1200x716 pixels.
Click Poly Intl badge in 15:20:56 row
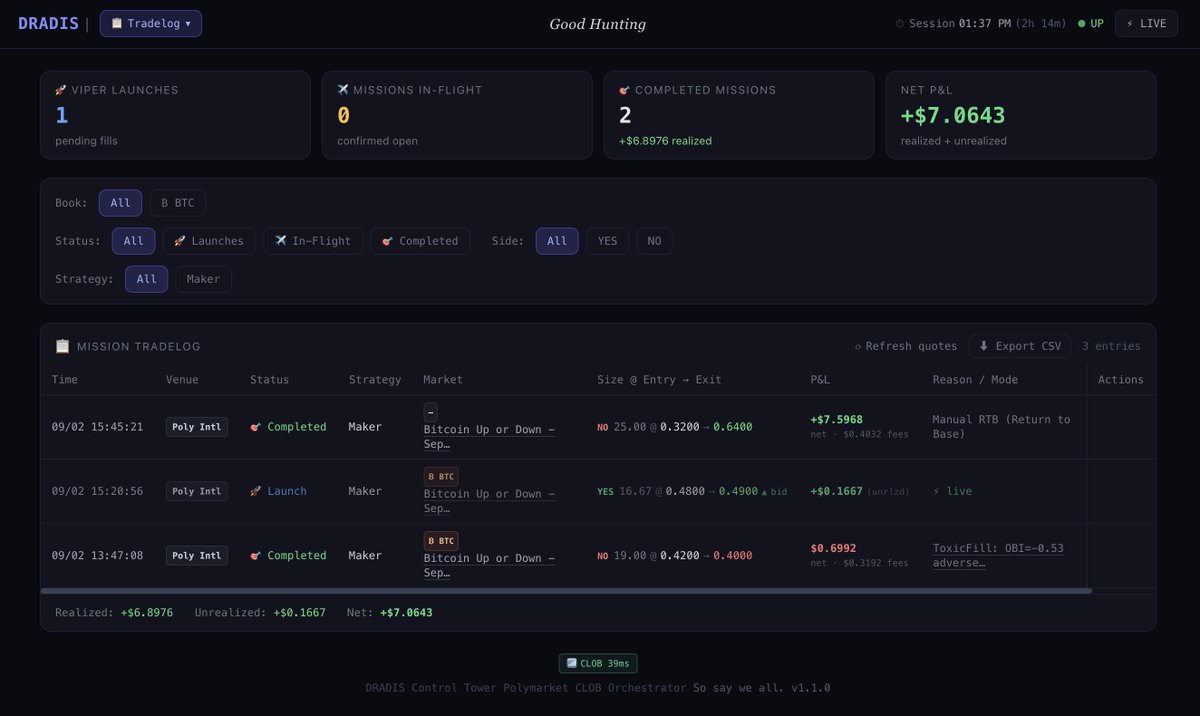(x=197, y=491)
